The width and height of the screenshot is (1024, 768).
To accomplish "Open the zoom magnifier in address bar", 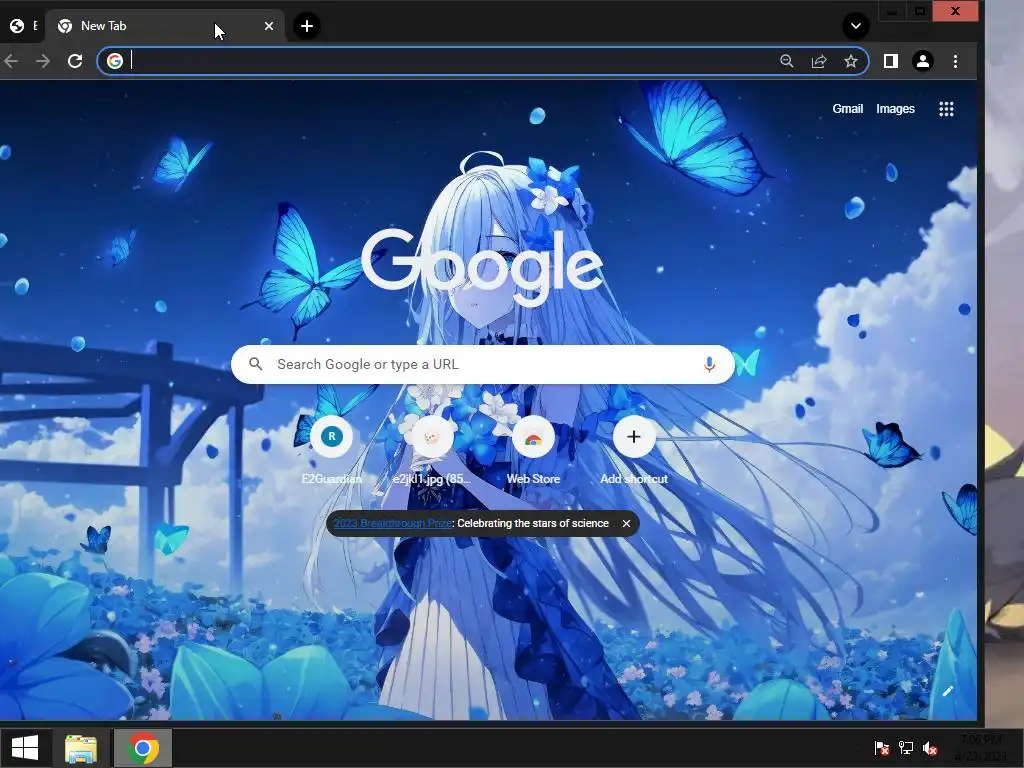I will 787,61.
